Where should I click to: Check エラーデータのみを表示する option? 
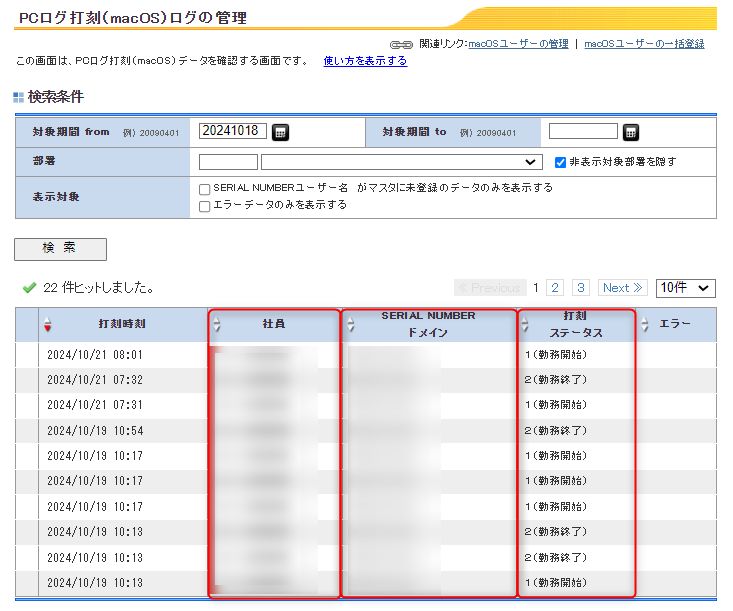[204, 206]
